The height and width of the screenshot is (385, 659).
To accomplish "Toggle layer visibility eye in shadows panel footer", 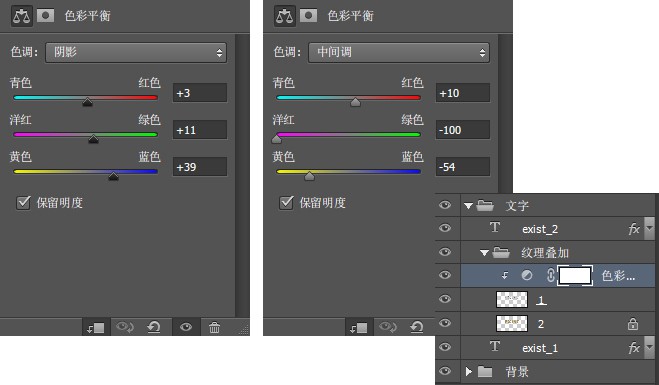I will pyautogui.click(x=186, y=327).
